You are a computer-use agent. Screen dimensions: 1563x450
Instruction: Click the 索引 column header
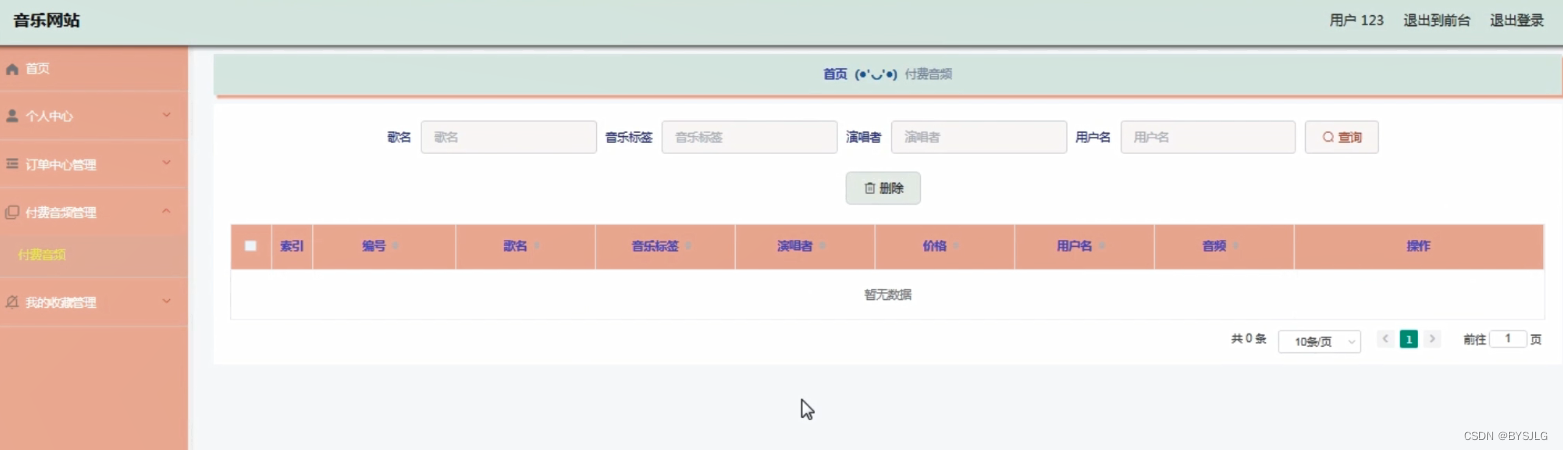[292, 246]
